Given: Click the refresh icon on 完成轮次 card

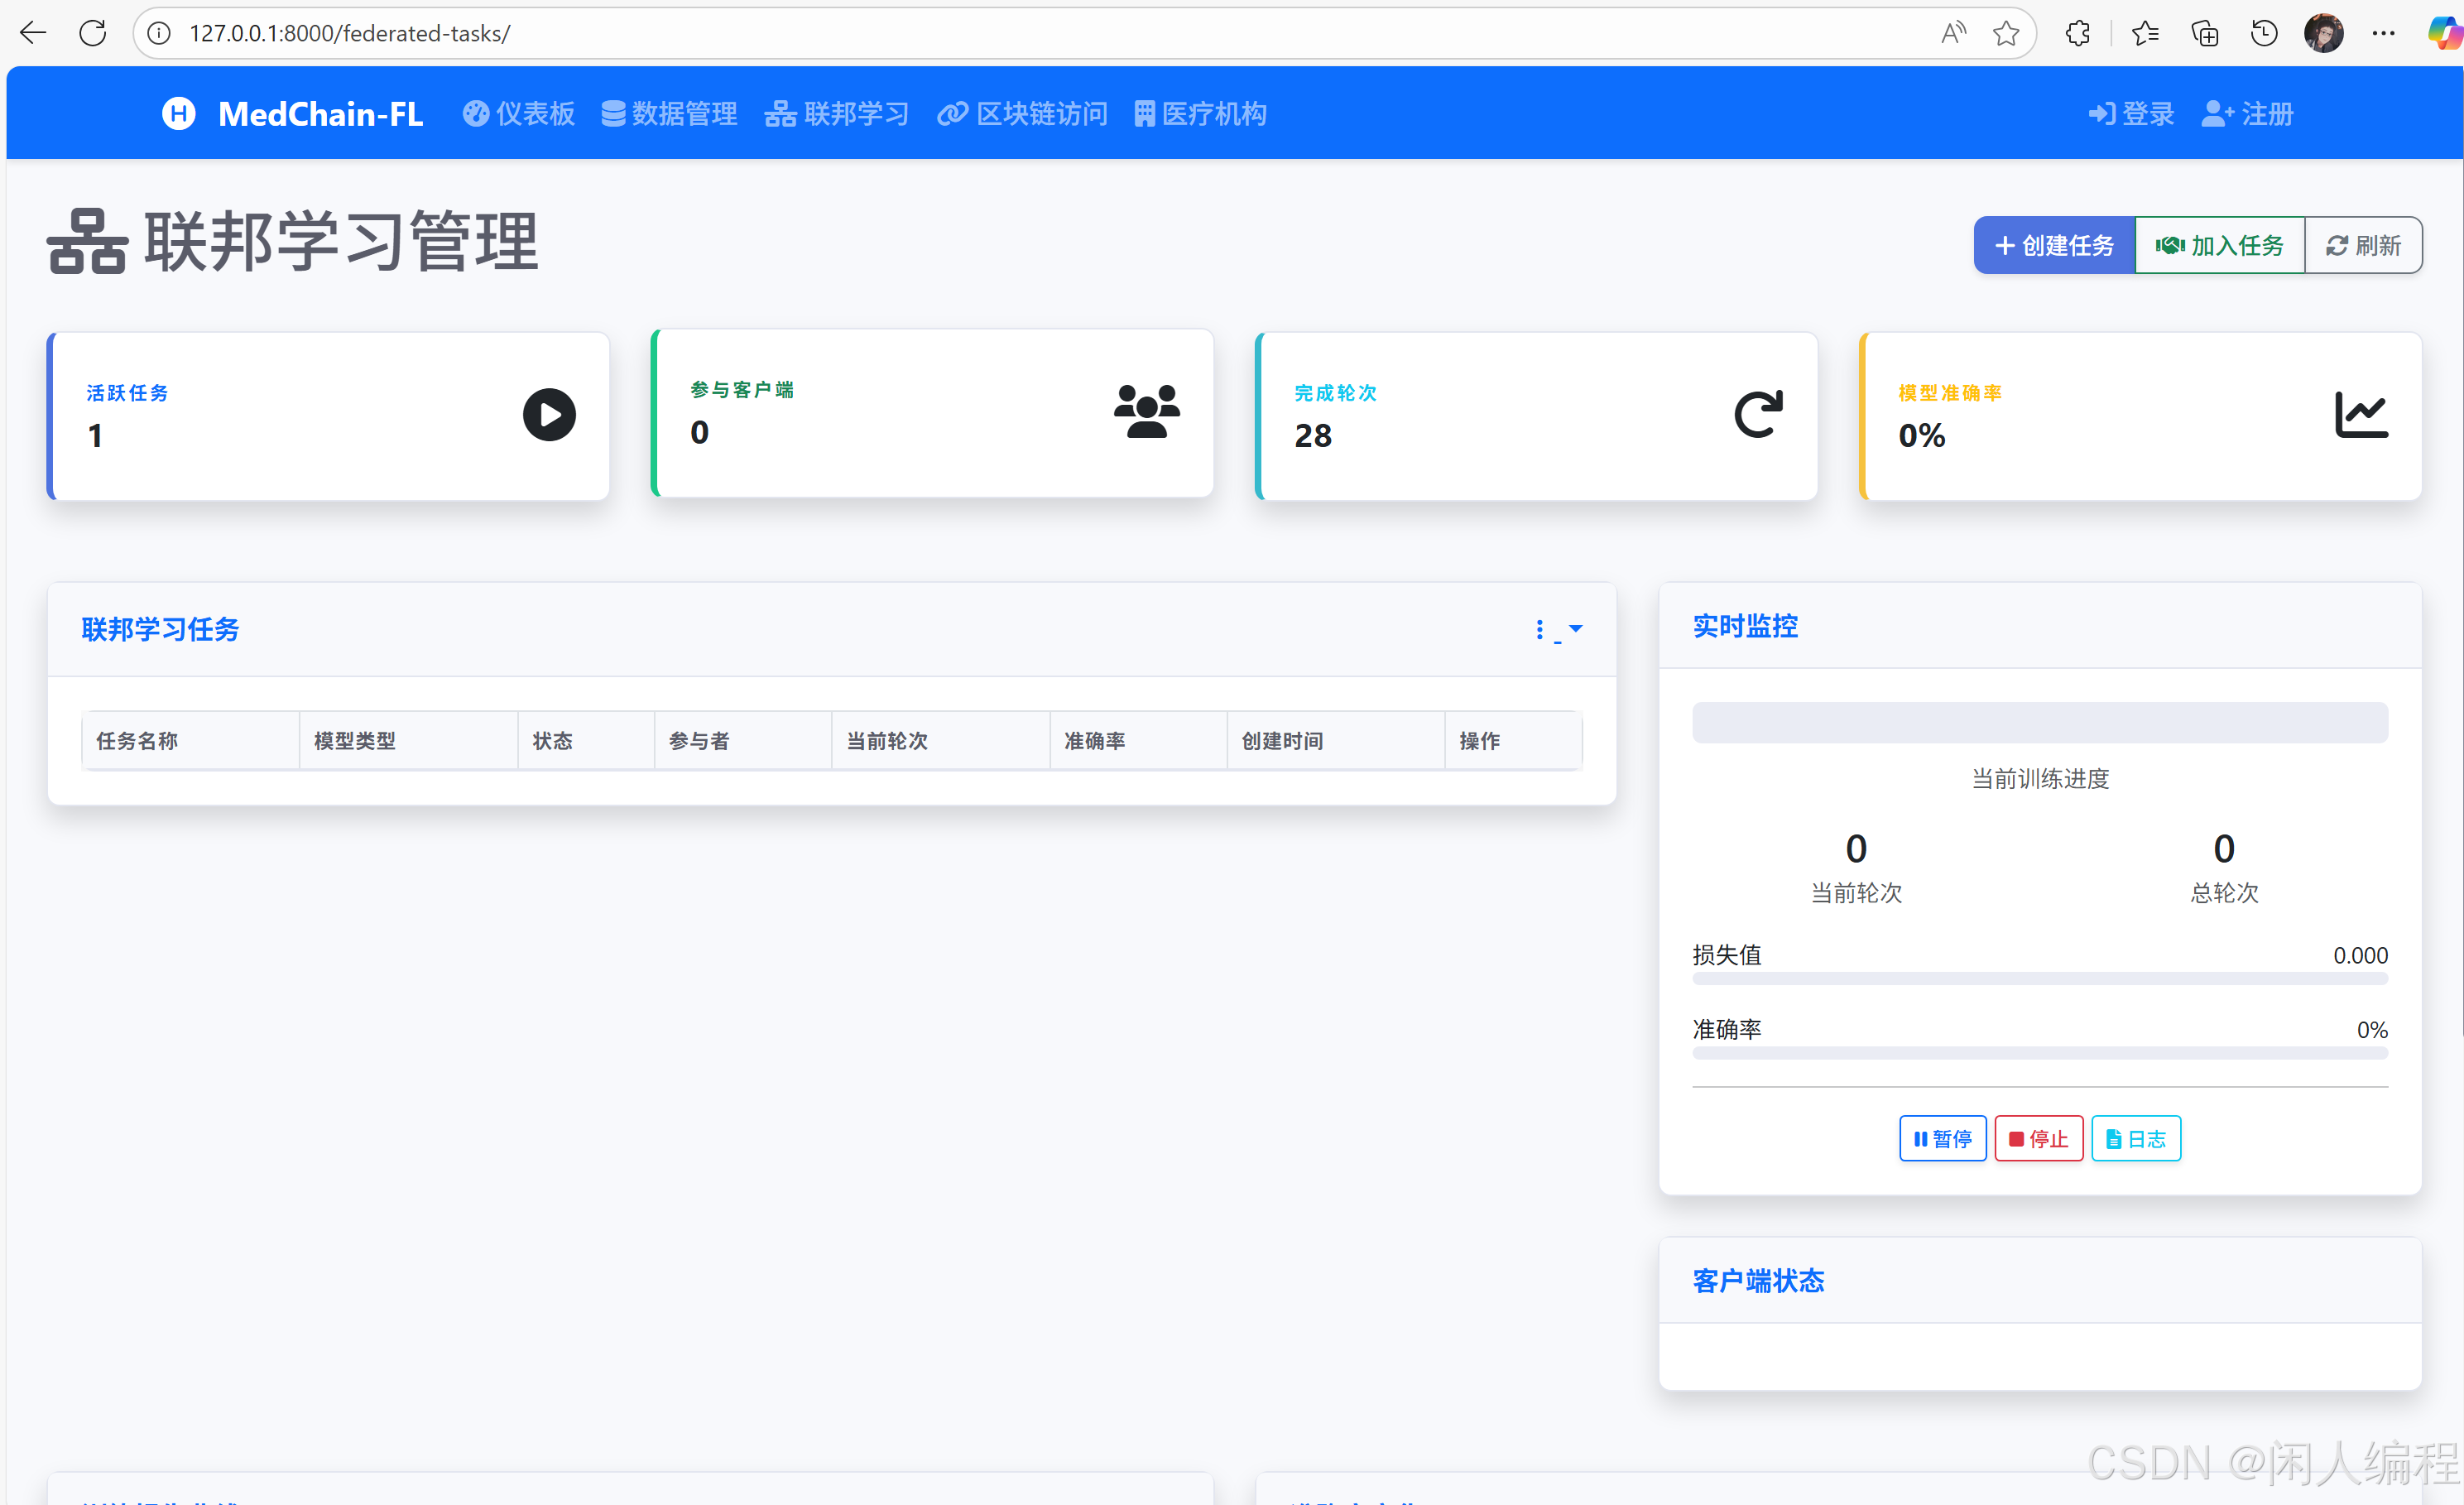Looking at the screenshot, I should click(x=1758, y=415).
